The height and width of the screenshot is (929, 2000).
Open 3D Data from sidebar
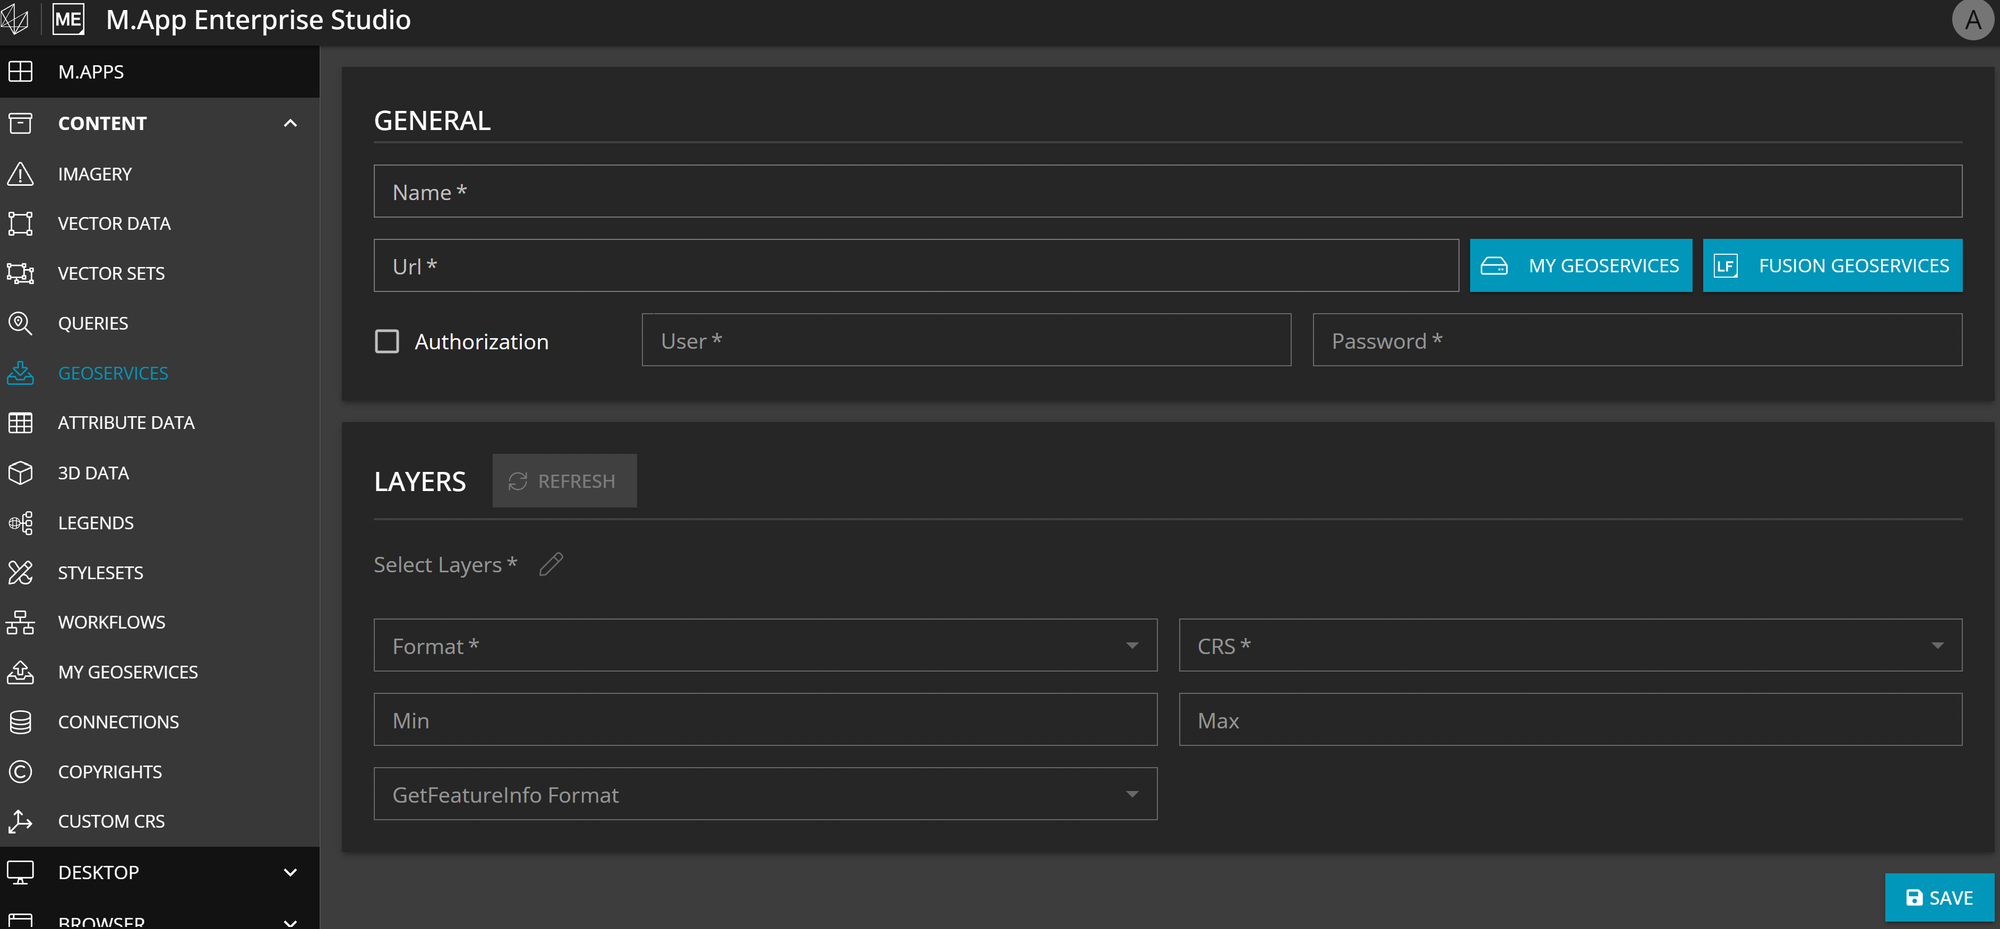pos(160,472)
